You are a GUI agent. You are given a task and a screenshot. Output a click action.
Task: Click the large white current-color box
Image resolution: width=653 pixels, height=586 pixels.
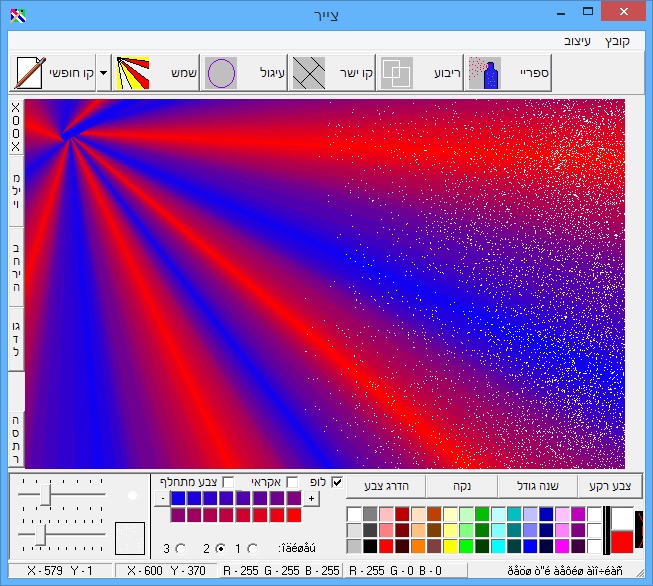pos(622,519)
